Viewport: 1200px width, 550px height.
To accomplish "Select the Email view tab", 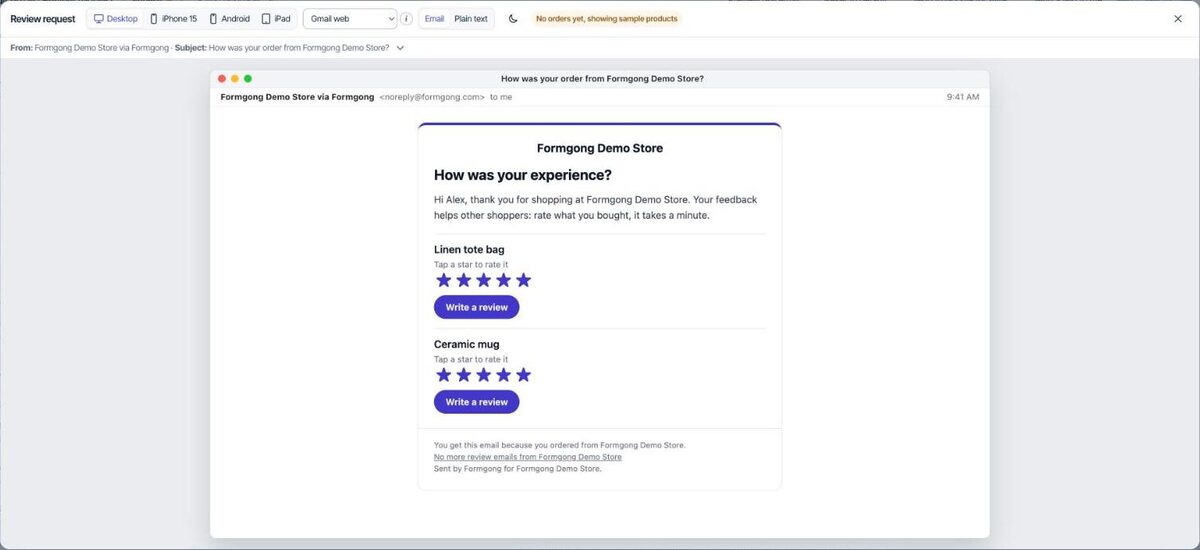I will (x=434, y=19).
